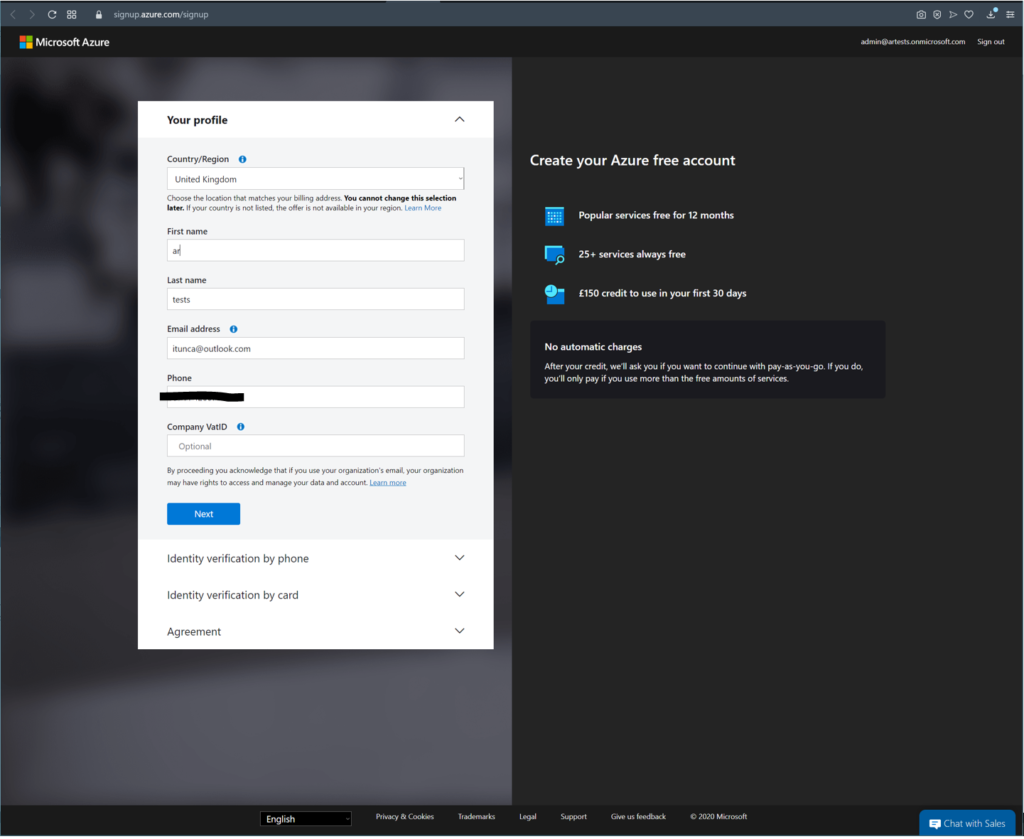Open the Country/Region dropdown

[315, 179]
